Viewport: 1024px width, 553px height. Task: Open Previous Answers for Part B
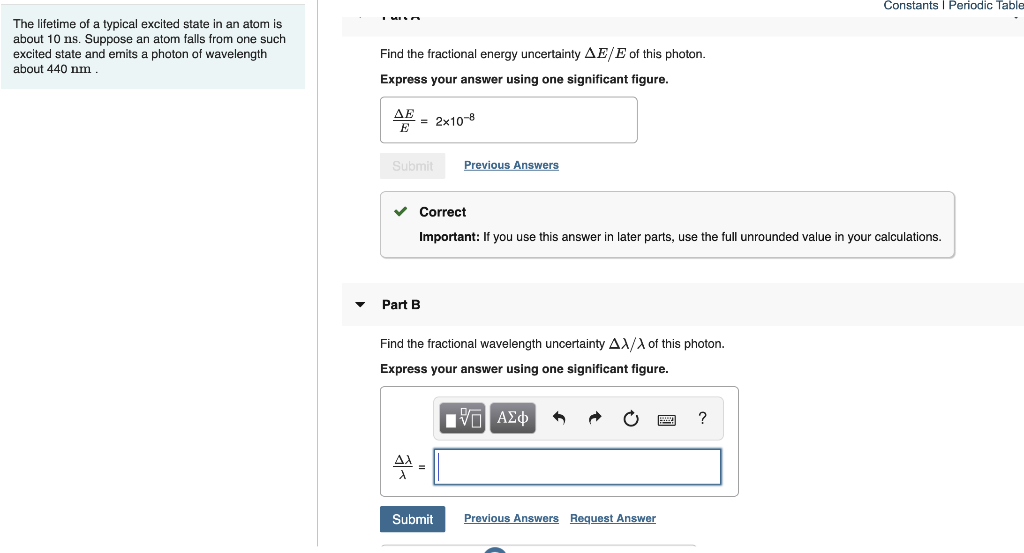(511, 518)
